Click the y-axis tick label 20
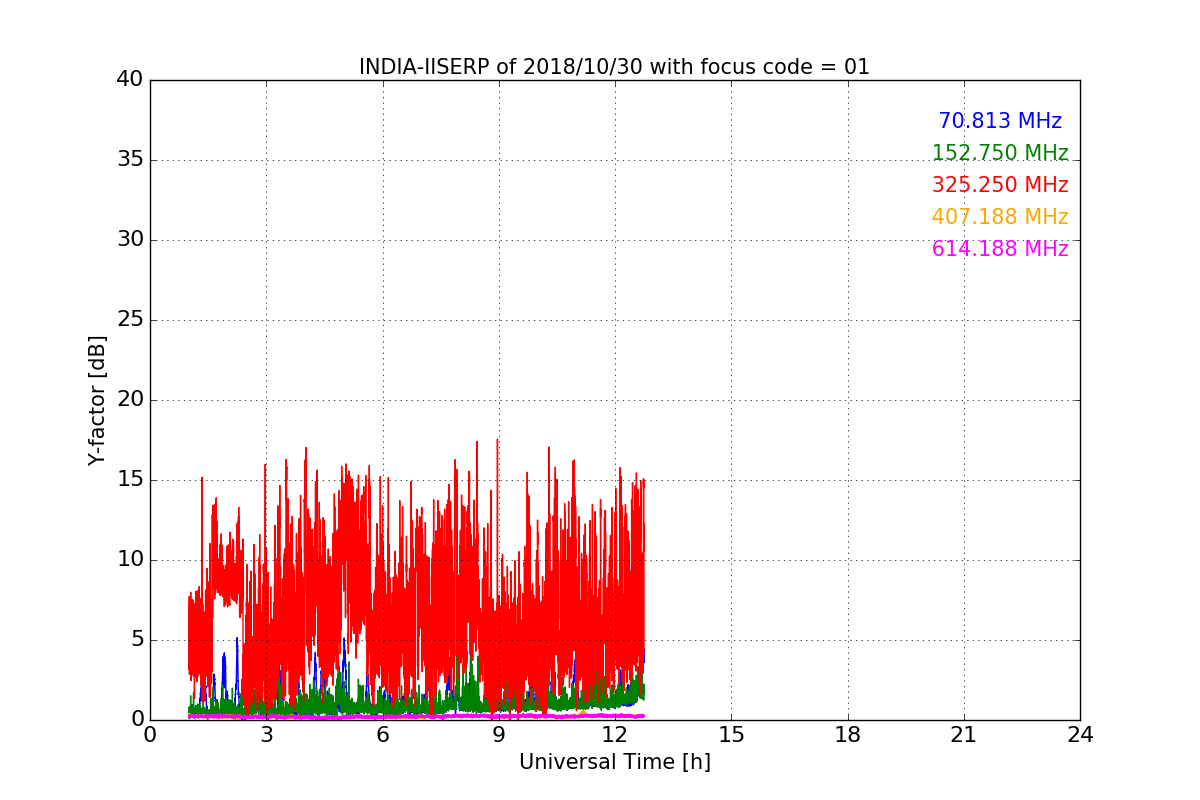The image size is (1200, 800). click(129, 400)
